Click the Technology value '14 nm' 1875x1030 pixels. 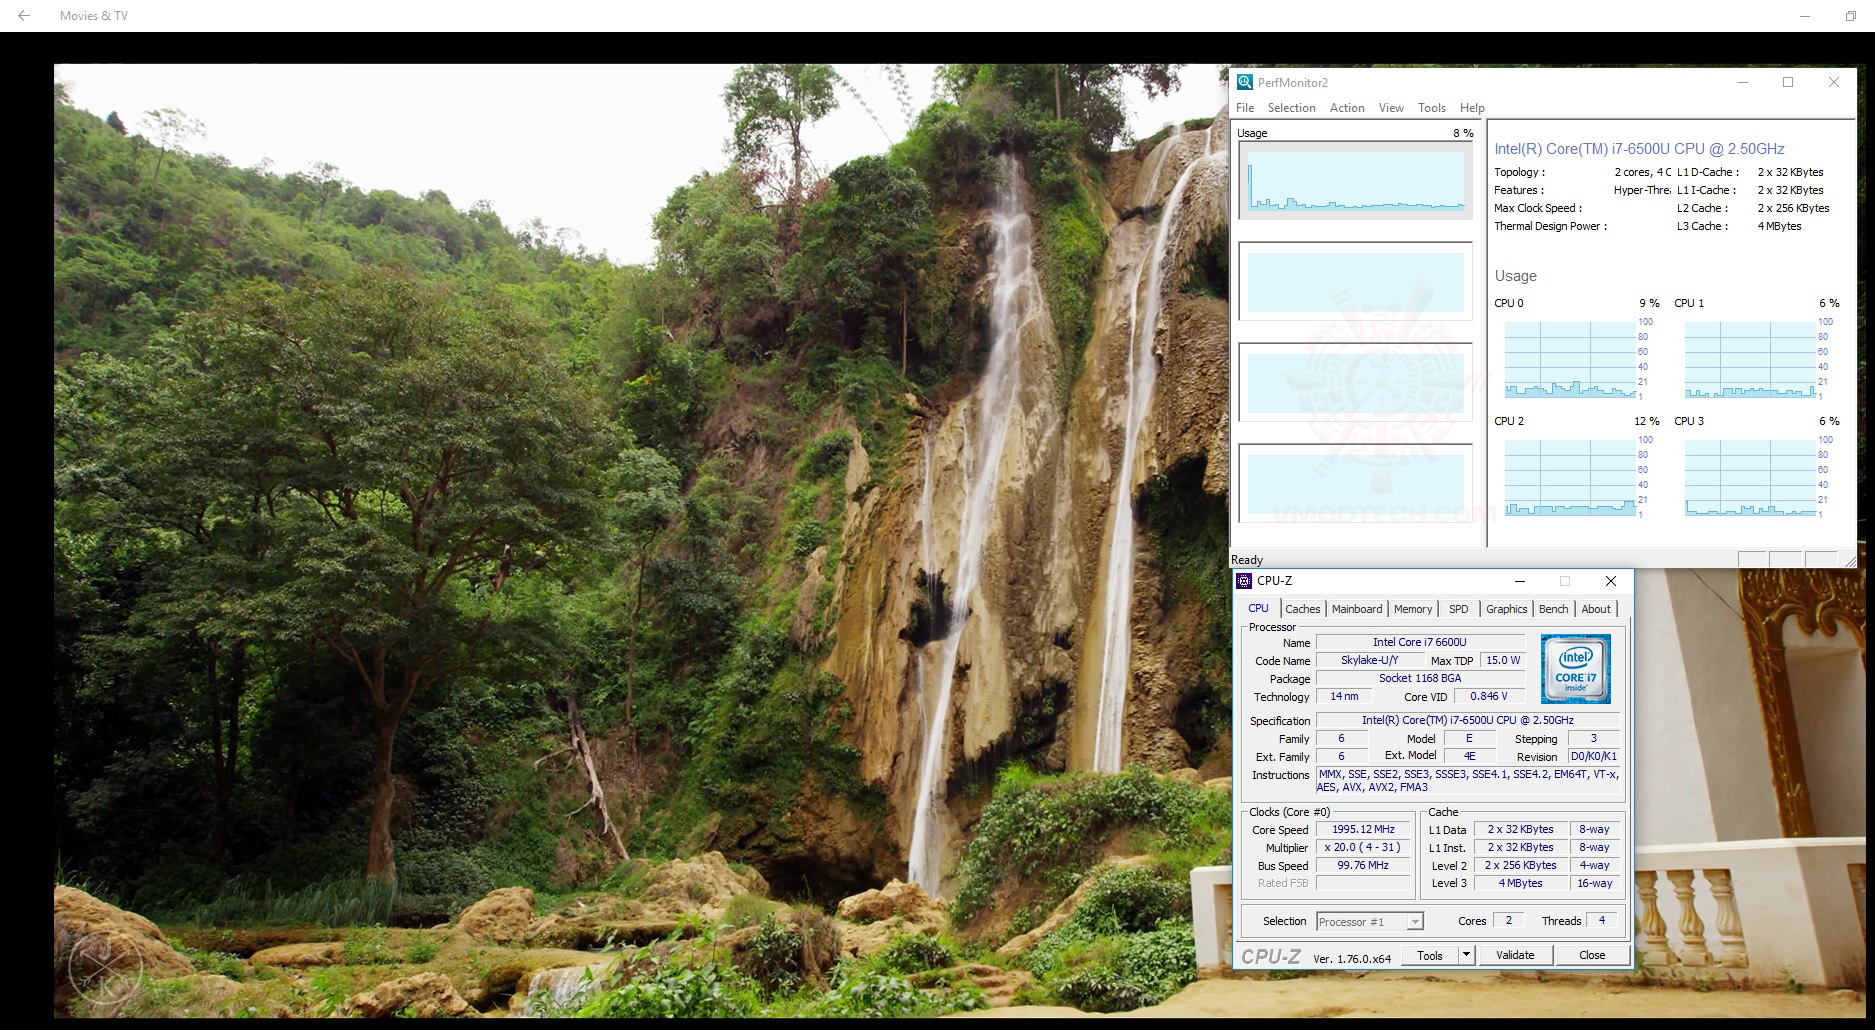point(1344,696)
